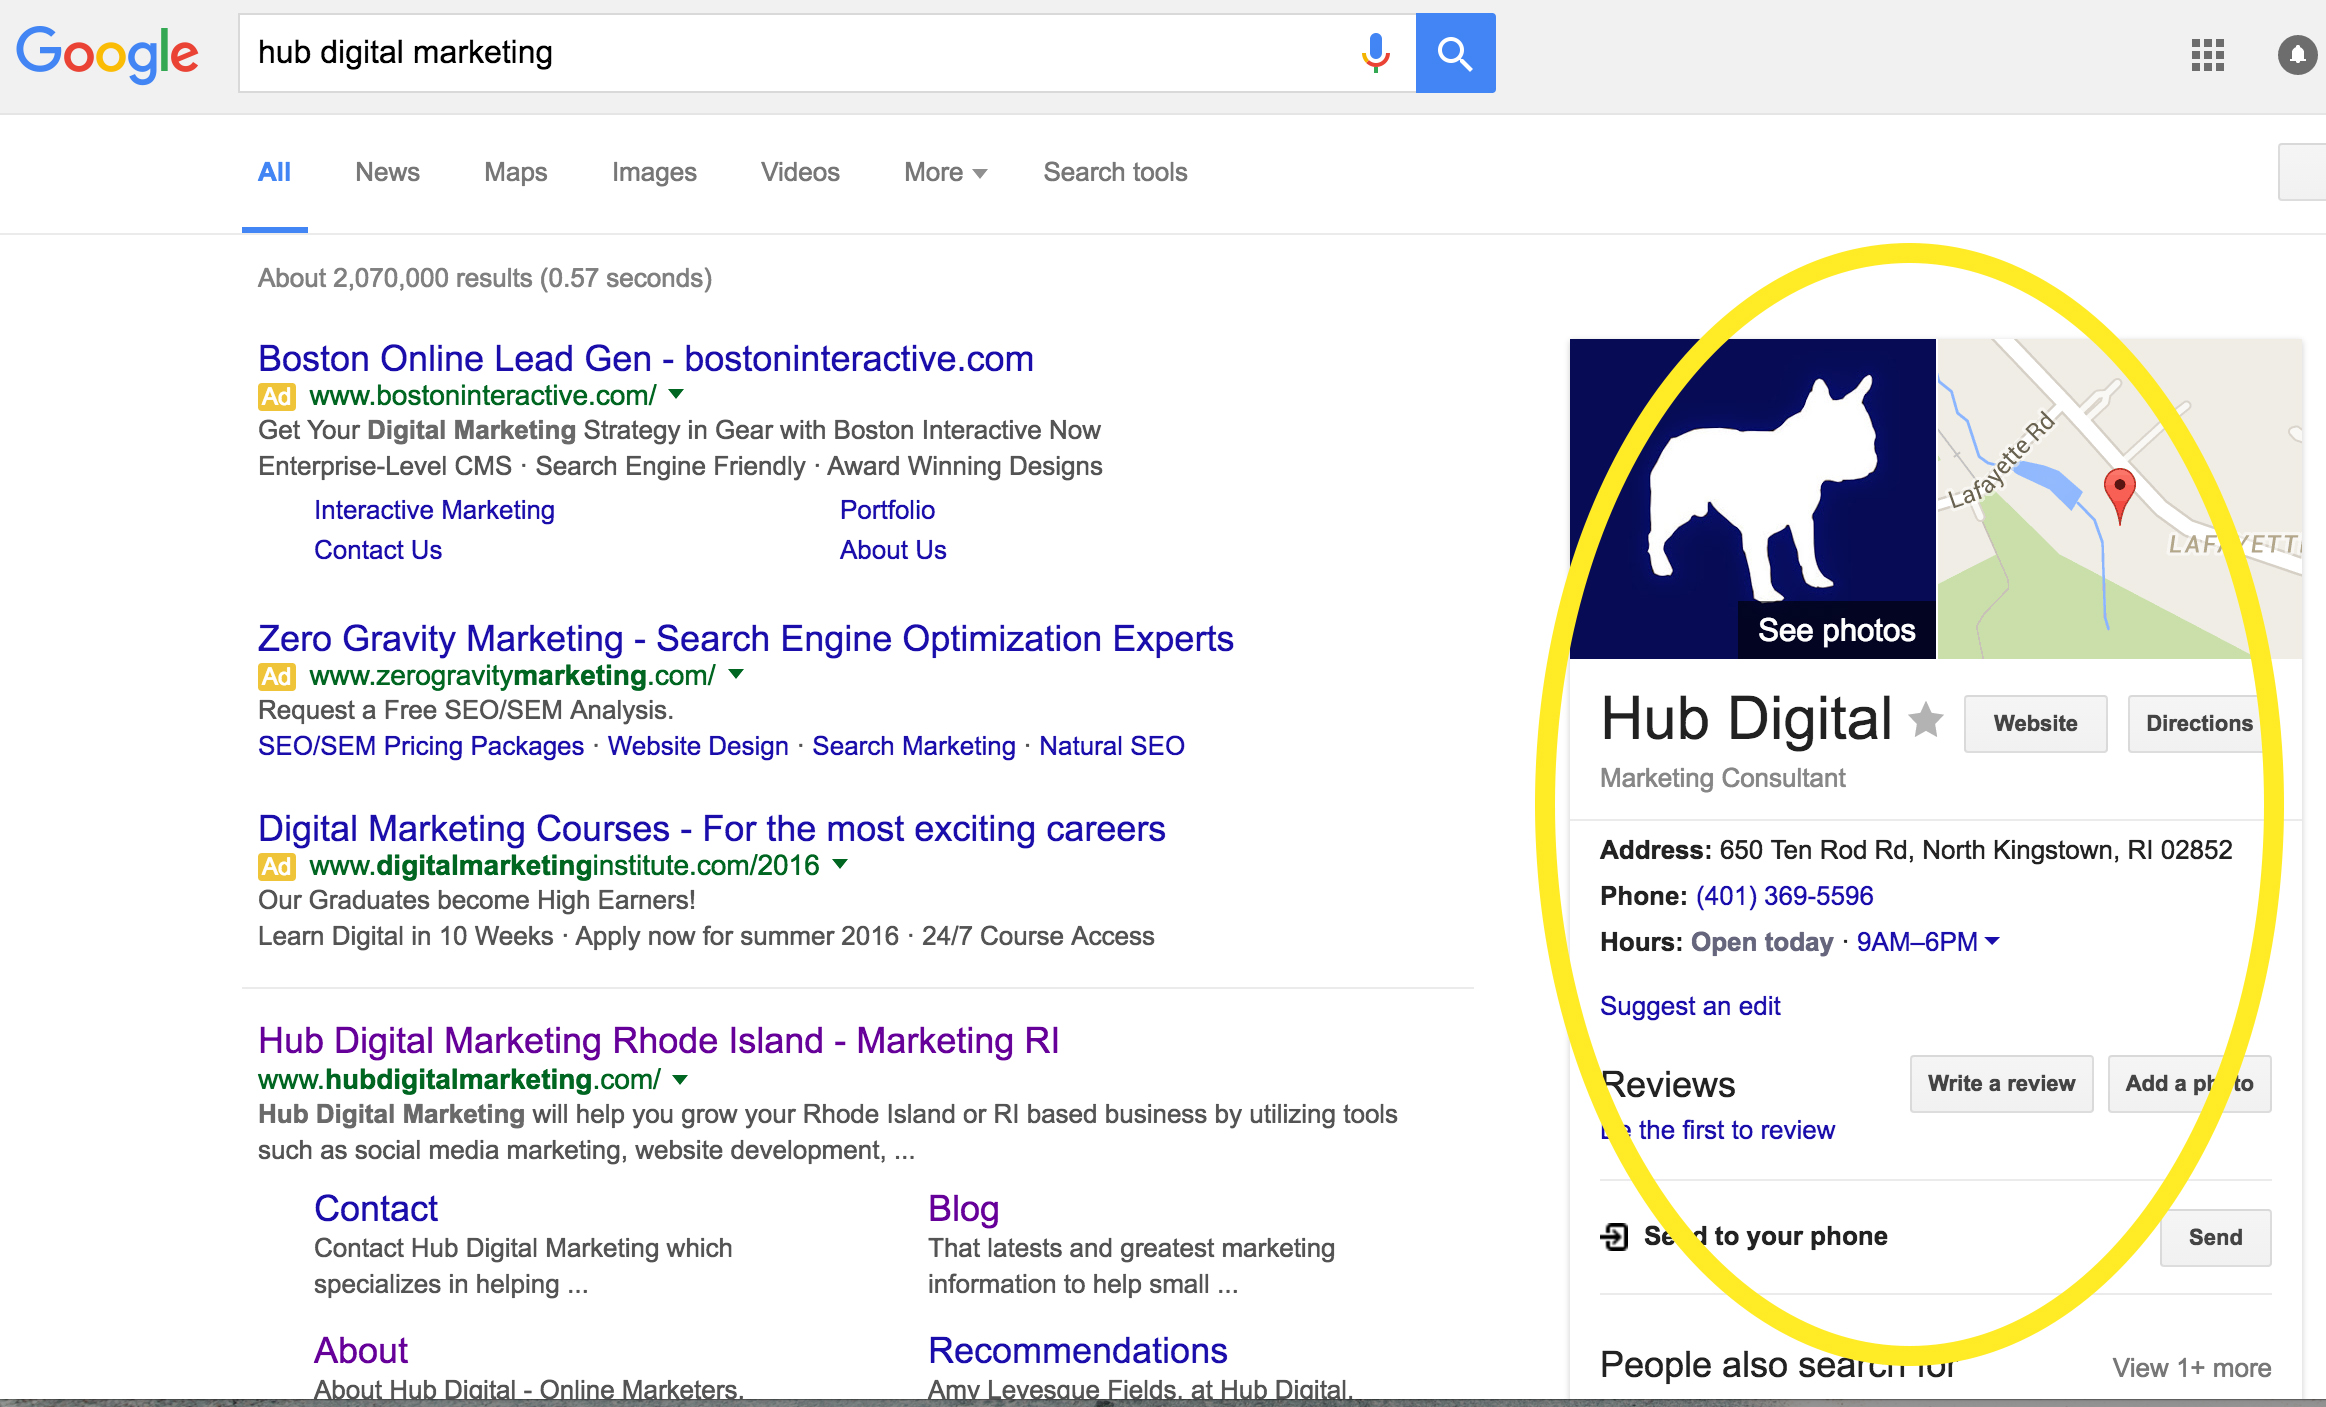Click the Send to your phone icon

pyautogui.click(x=1614, y=1237)
